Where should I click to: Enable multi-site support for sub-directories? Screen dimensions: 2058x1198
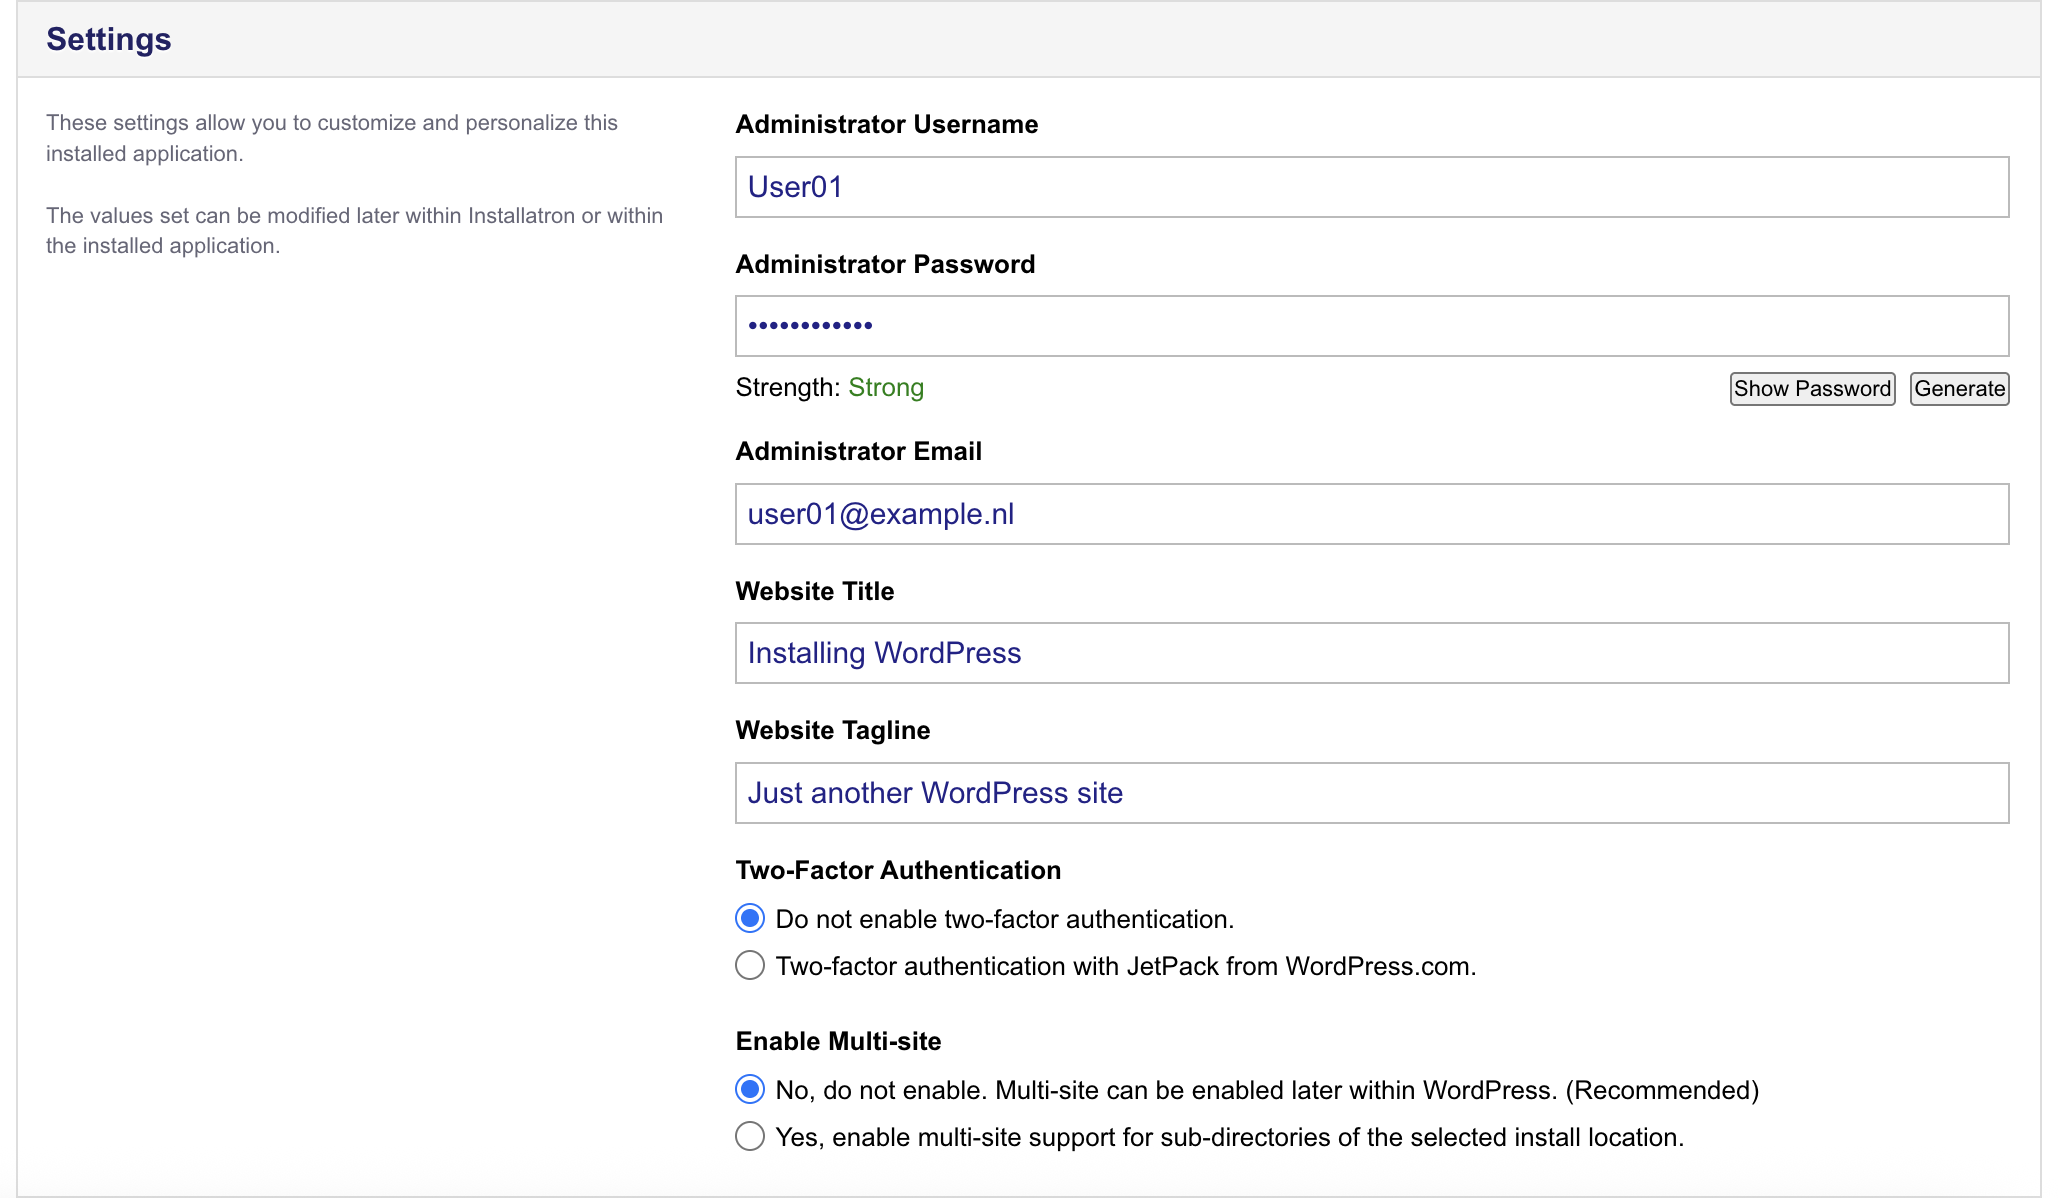pyautogui.click(x=749, y=1136)
